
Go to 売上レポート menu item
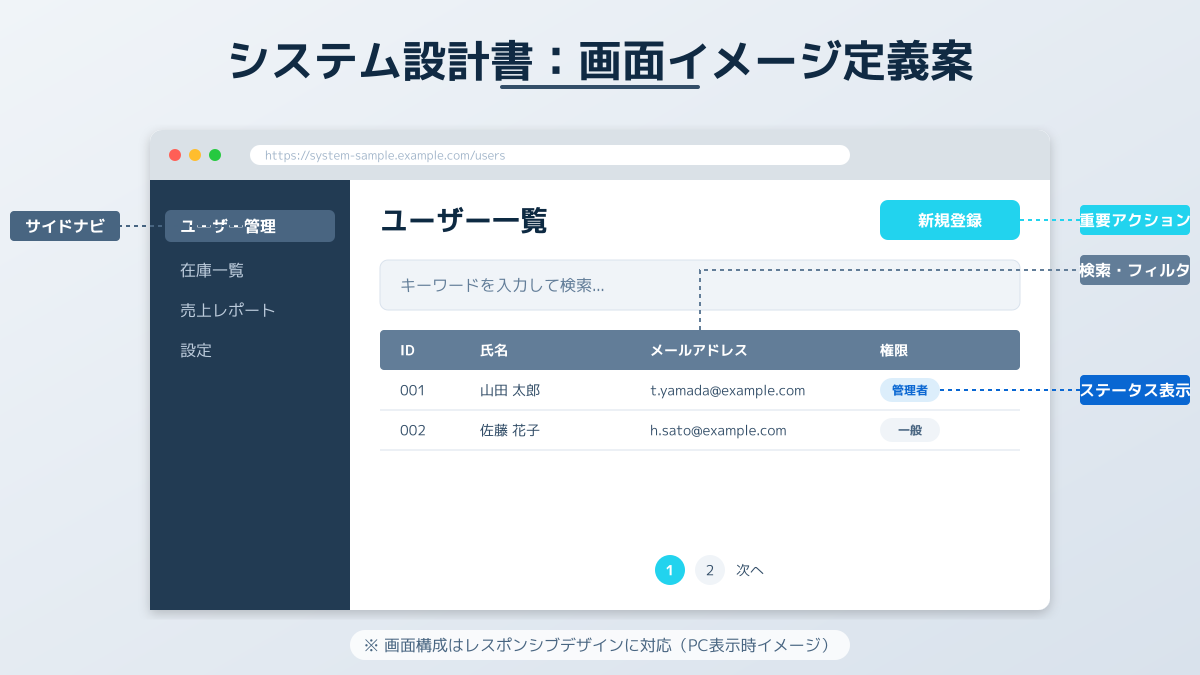coord(228,310)
